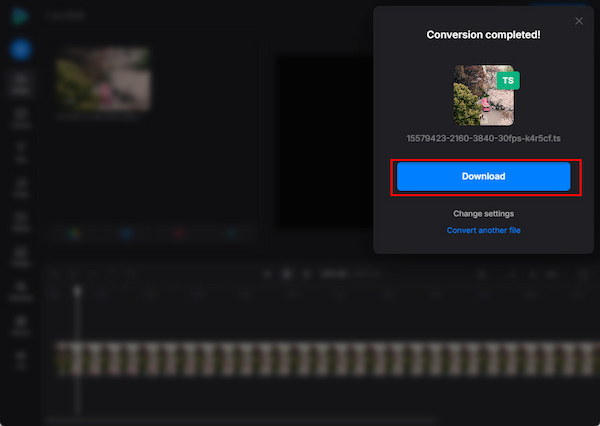
Task: Click the red import source icon
Action: 179,233
